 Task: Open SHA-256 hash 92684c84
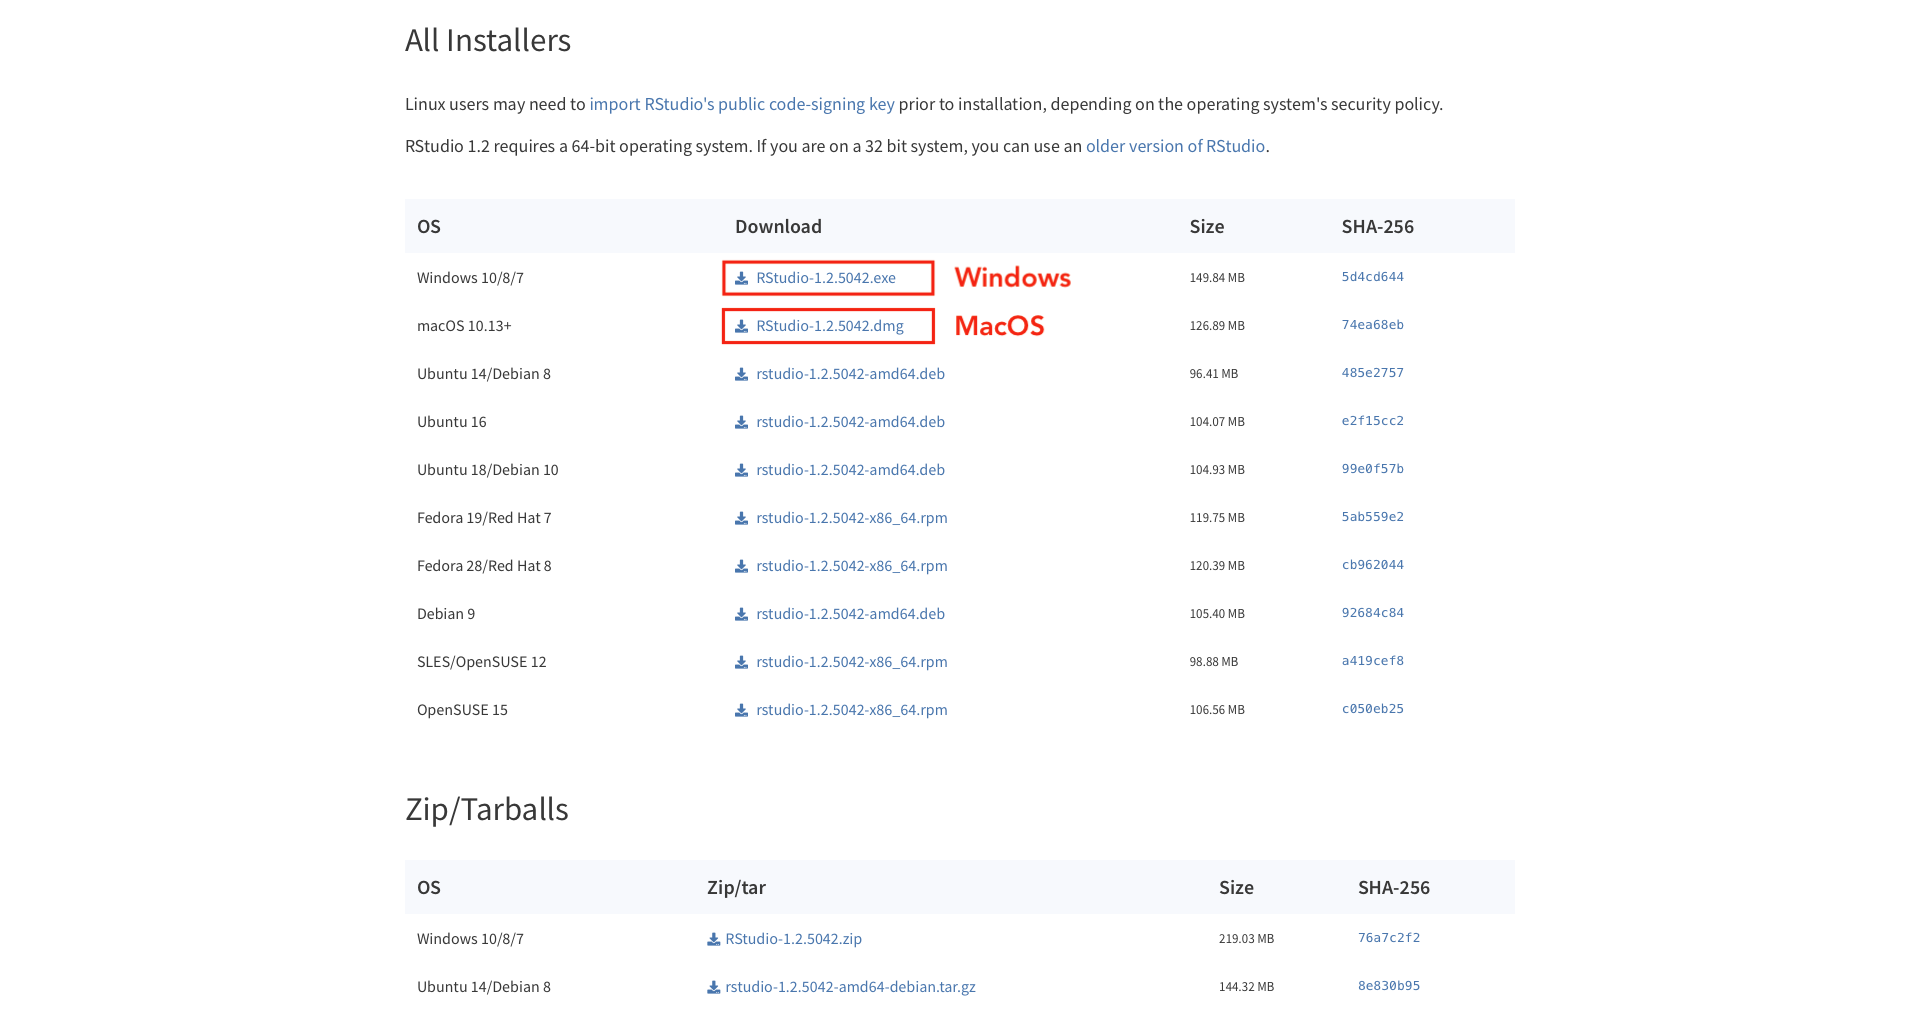[x=1372, y=613]
